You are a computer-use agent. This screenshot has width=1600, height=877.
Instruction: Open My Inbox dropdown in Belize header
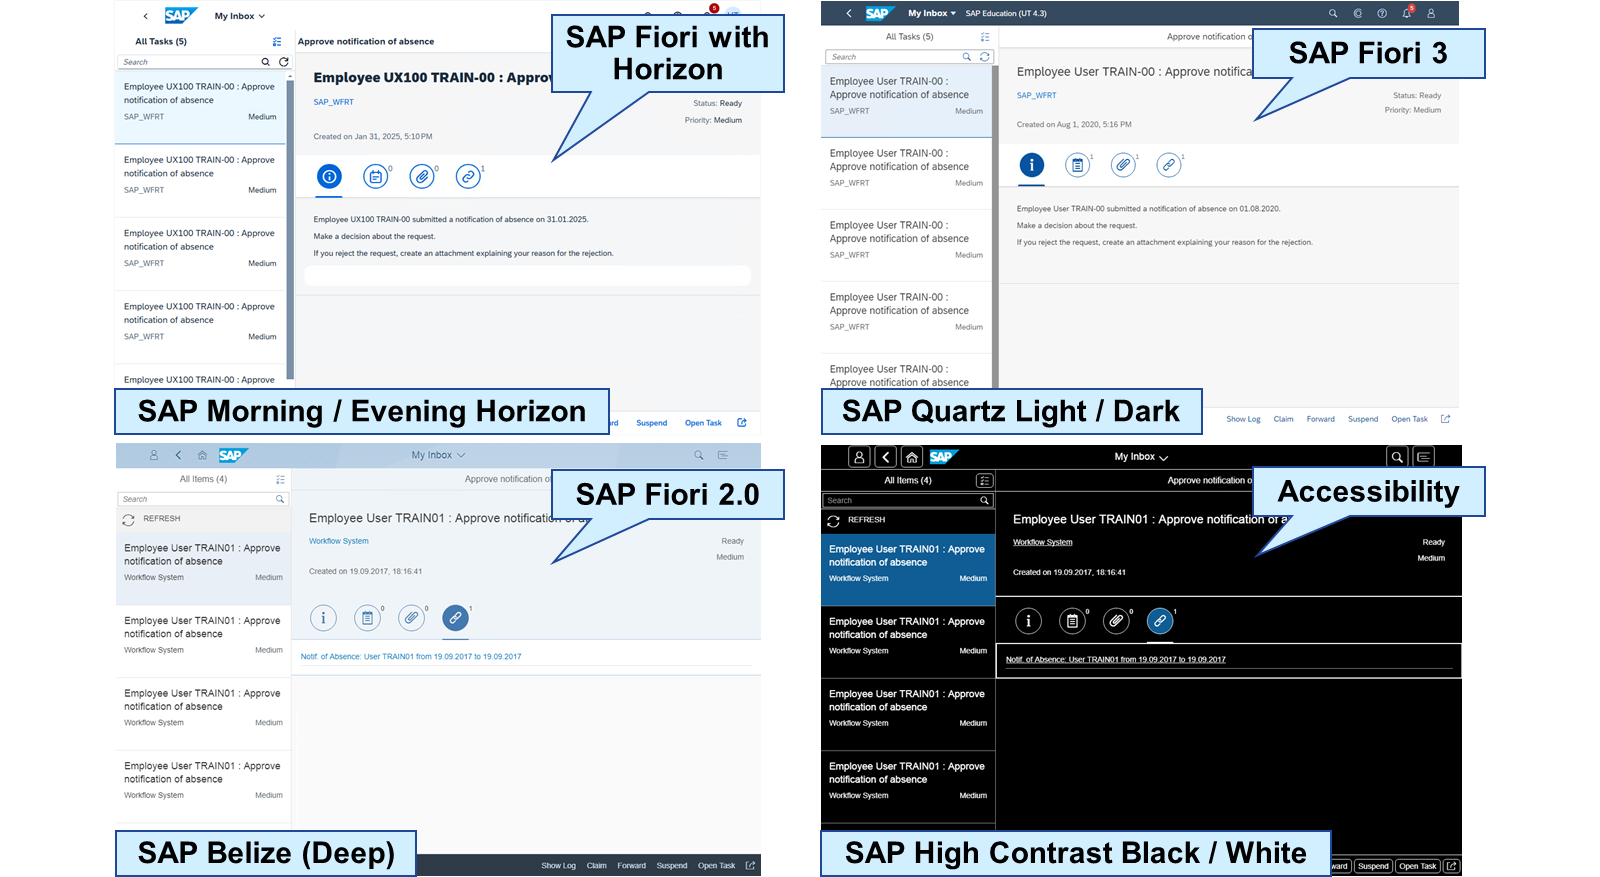coord(438,455)
